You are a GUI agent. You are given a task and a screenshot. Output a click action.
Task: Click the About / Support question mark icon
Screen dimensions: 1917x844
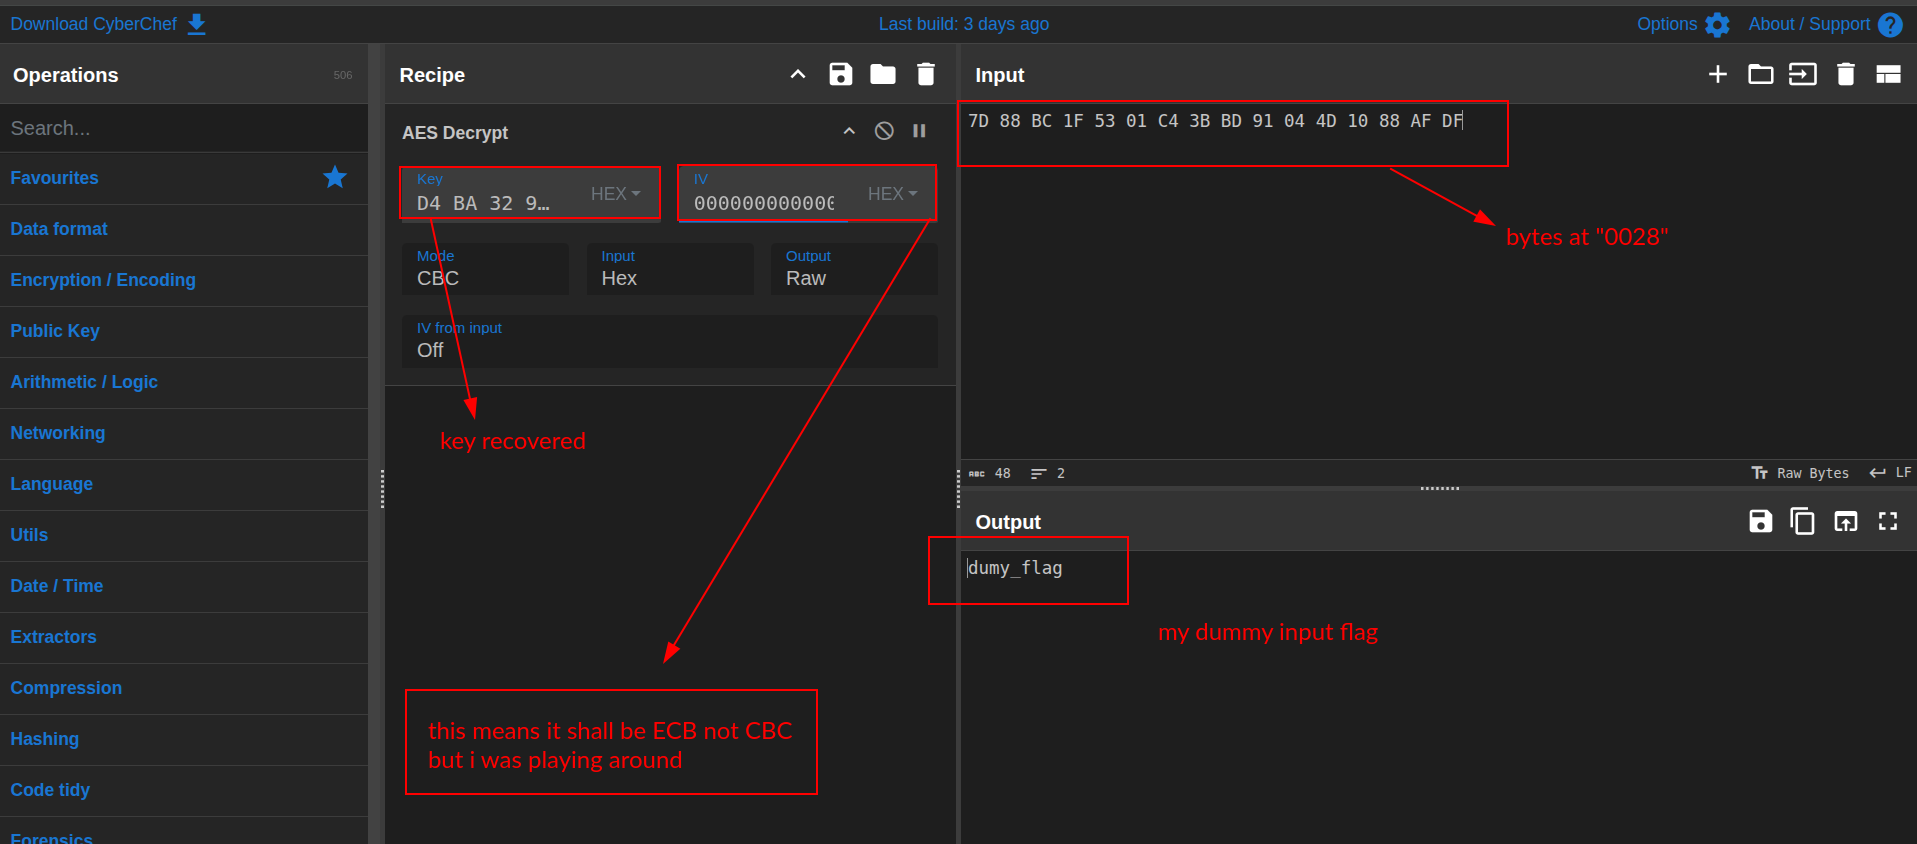(1890, 24)
